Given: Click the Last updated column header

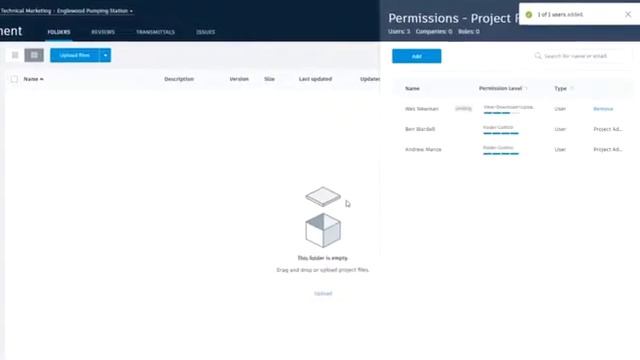Looking at the screenshot, I should tap(315, 79).
